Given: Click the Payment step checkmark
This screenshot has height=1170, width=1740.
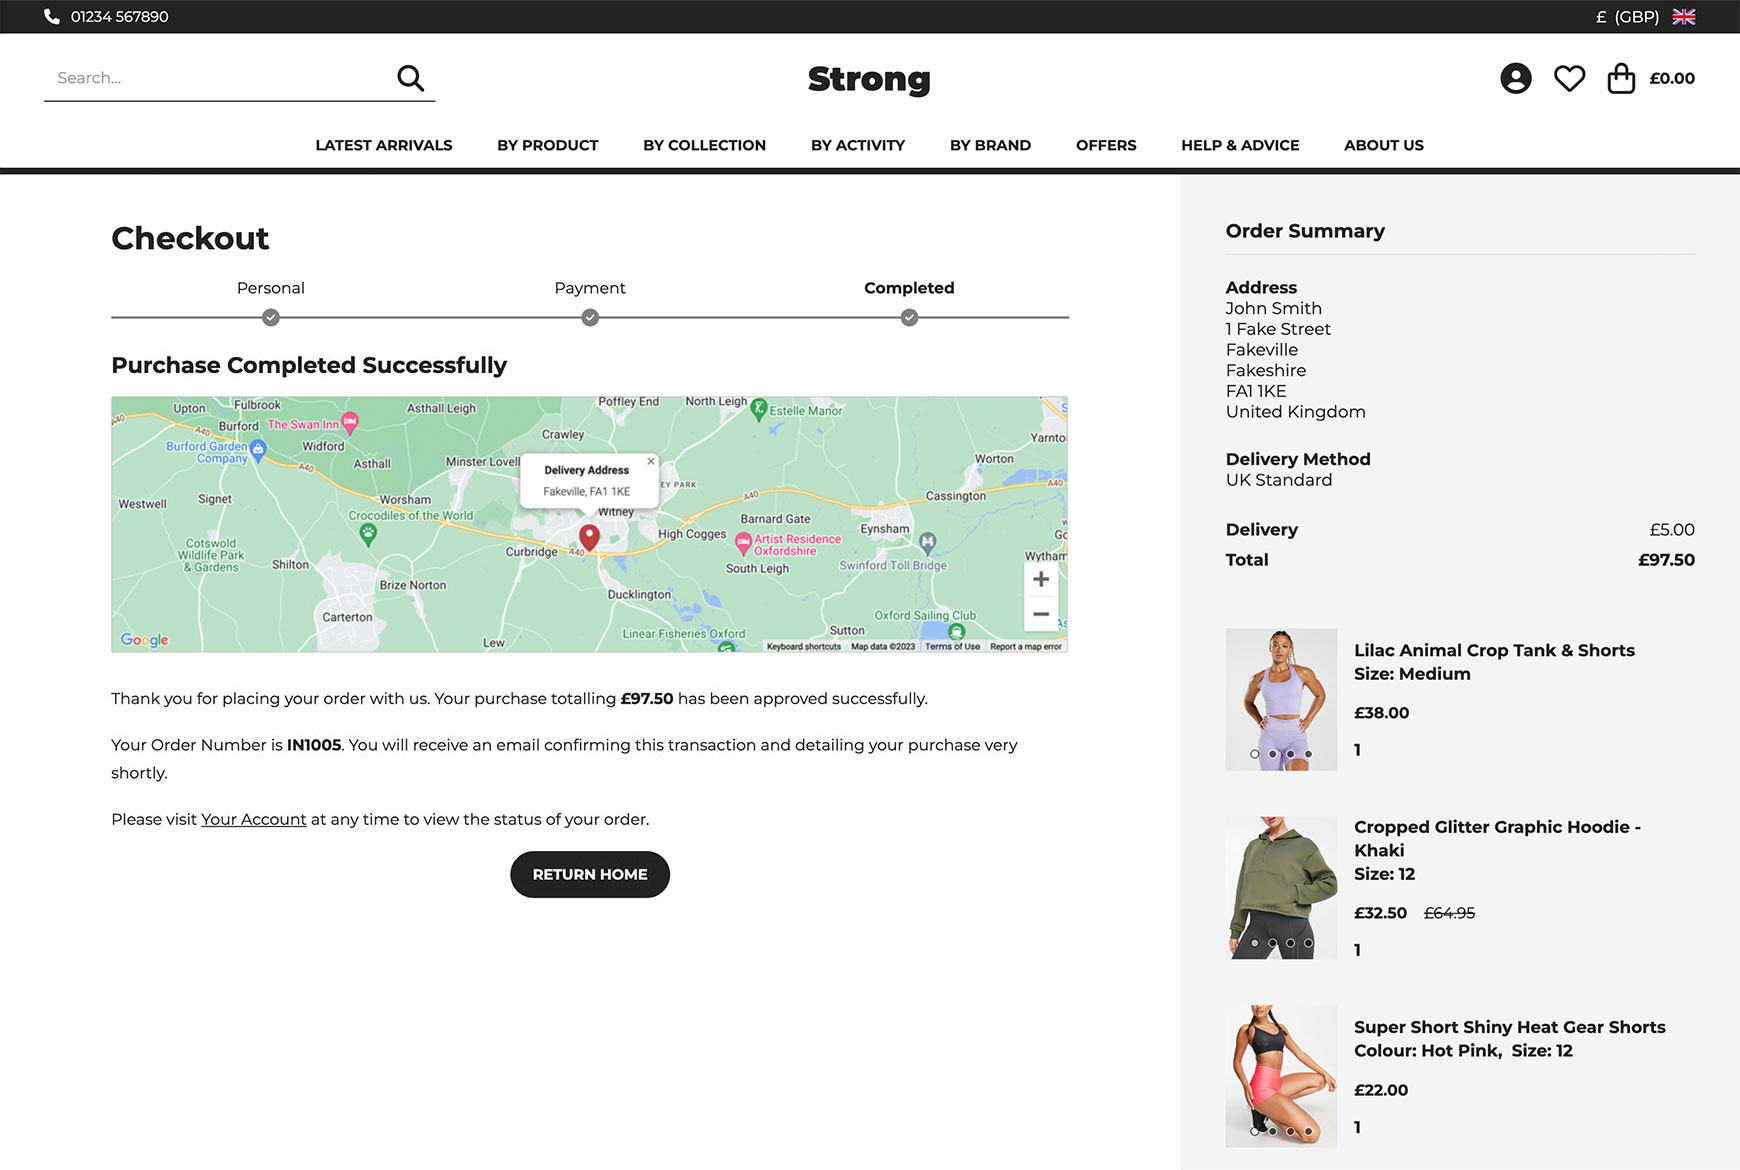Looking at the screenshot, I should [590, 318].
